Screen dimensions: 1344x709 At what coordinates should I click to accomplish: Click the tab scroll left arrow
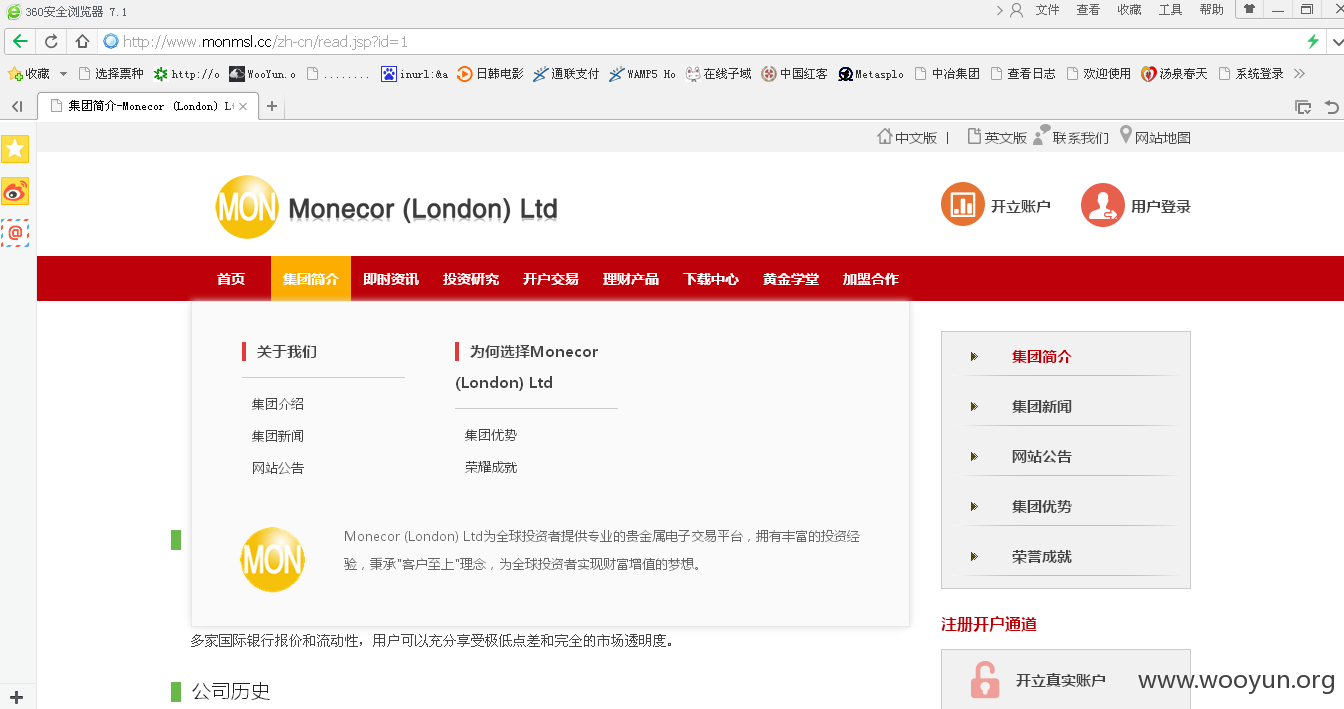pyautogui.click(x=16, y=106)
